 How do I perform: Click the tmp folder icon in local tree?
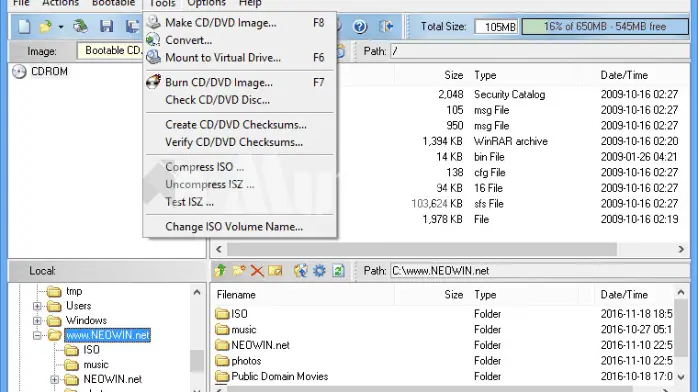pos(54,291)
